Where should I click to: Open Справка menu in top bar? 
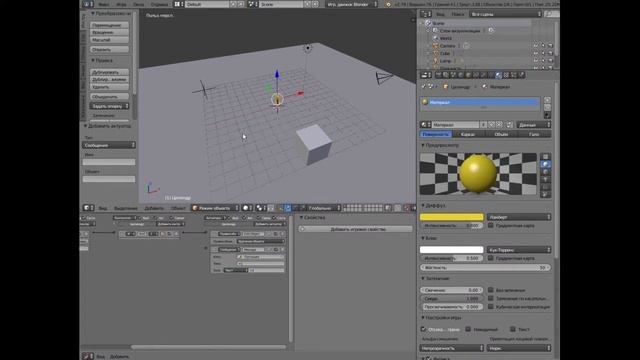coord(159,4)
